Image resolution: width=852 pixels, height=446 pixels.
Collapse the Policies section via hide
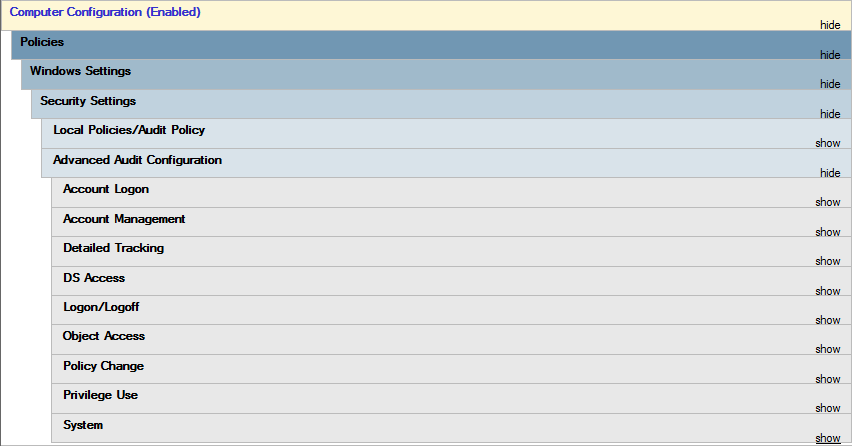click(829, 55)
